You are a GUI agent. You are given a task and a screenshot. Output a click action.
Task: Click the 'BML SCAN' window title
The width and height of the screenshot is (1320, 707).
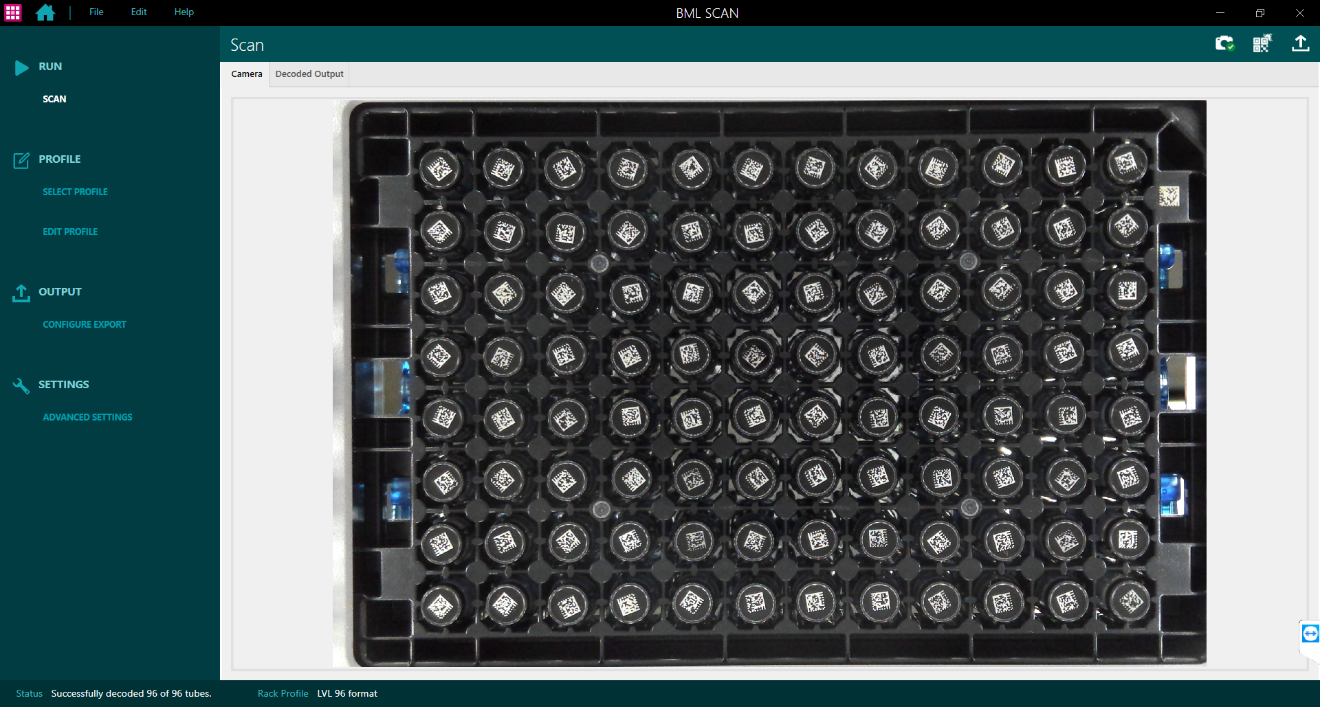[x=707, y=13]
